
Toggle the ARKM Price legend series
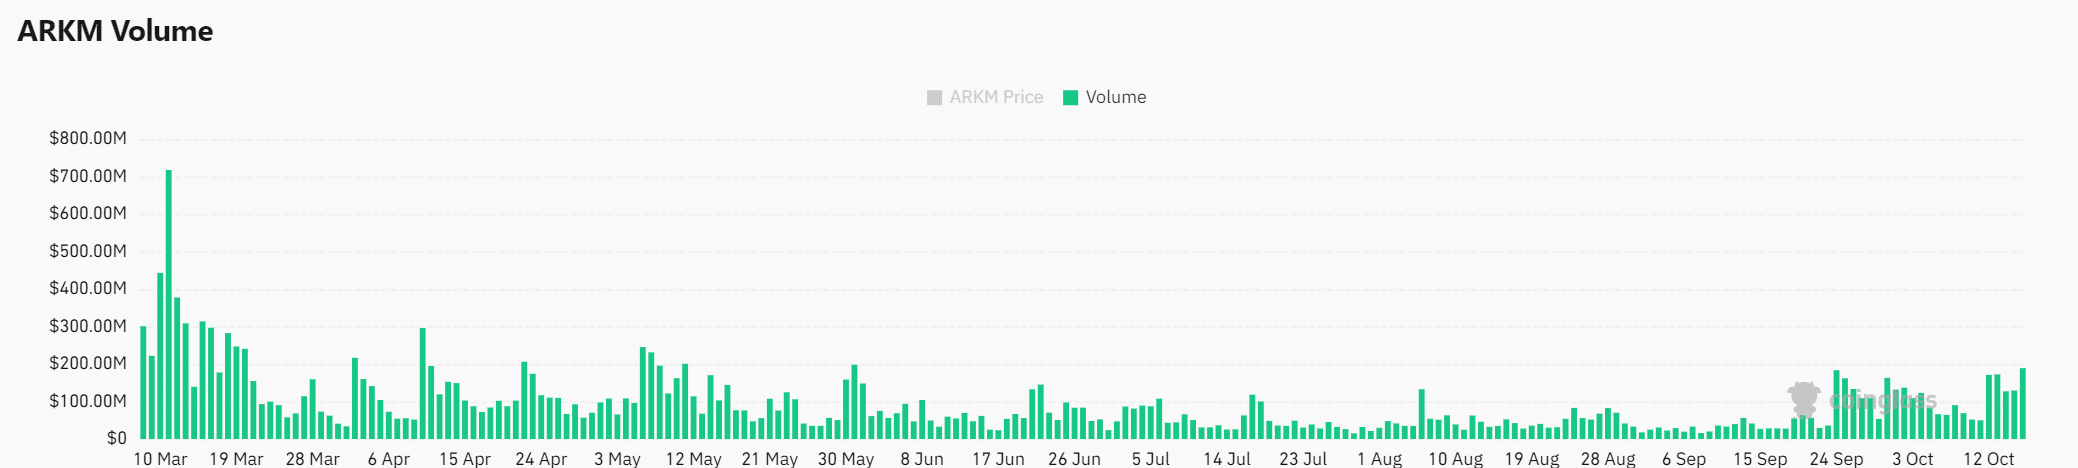[985, 97]
